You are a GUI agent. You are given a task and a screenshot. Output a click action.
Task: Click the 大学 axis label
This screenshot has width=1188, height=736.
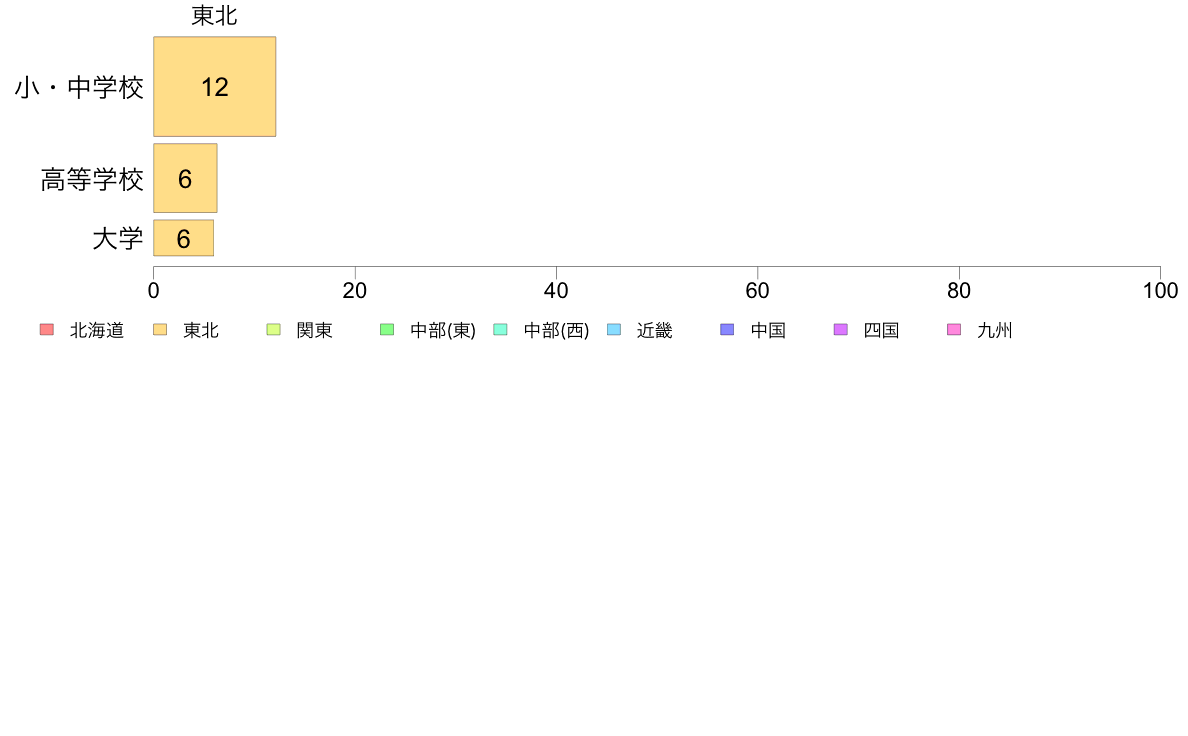(x=118, y=239)
